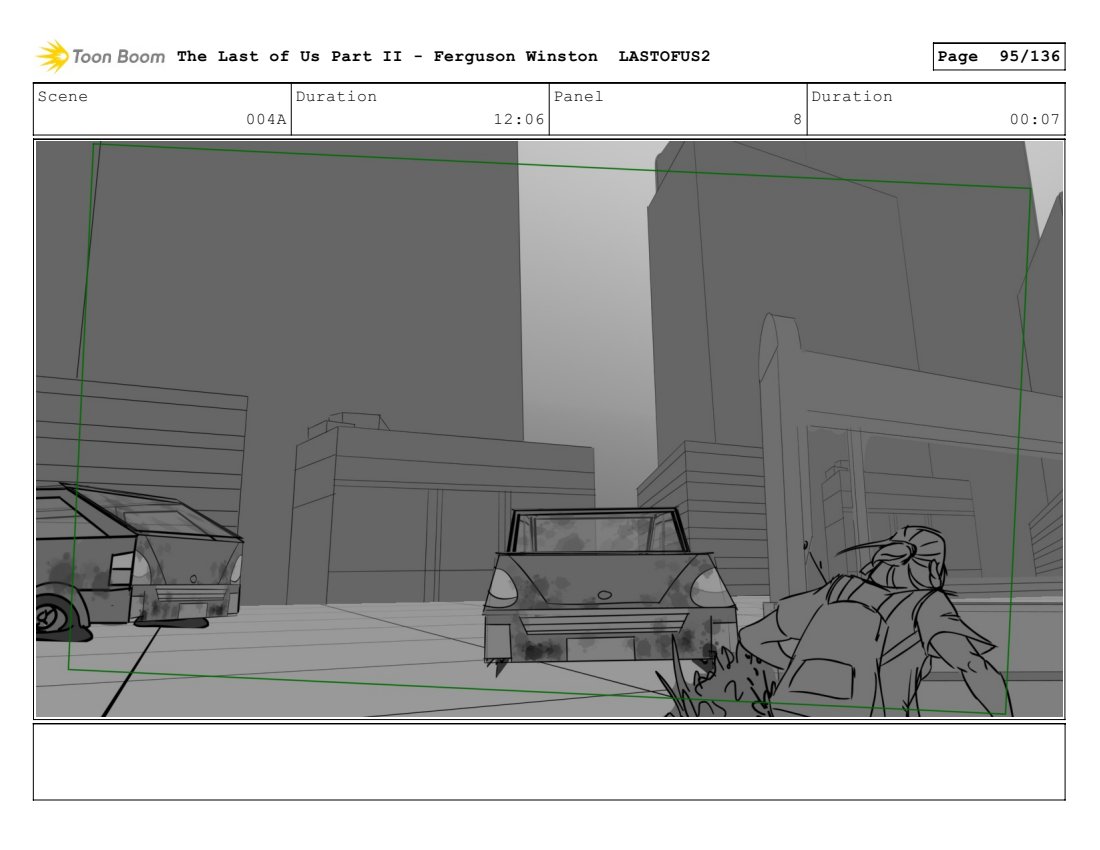Click the panel Duration value '00:07'

[1035, 119]
